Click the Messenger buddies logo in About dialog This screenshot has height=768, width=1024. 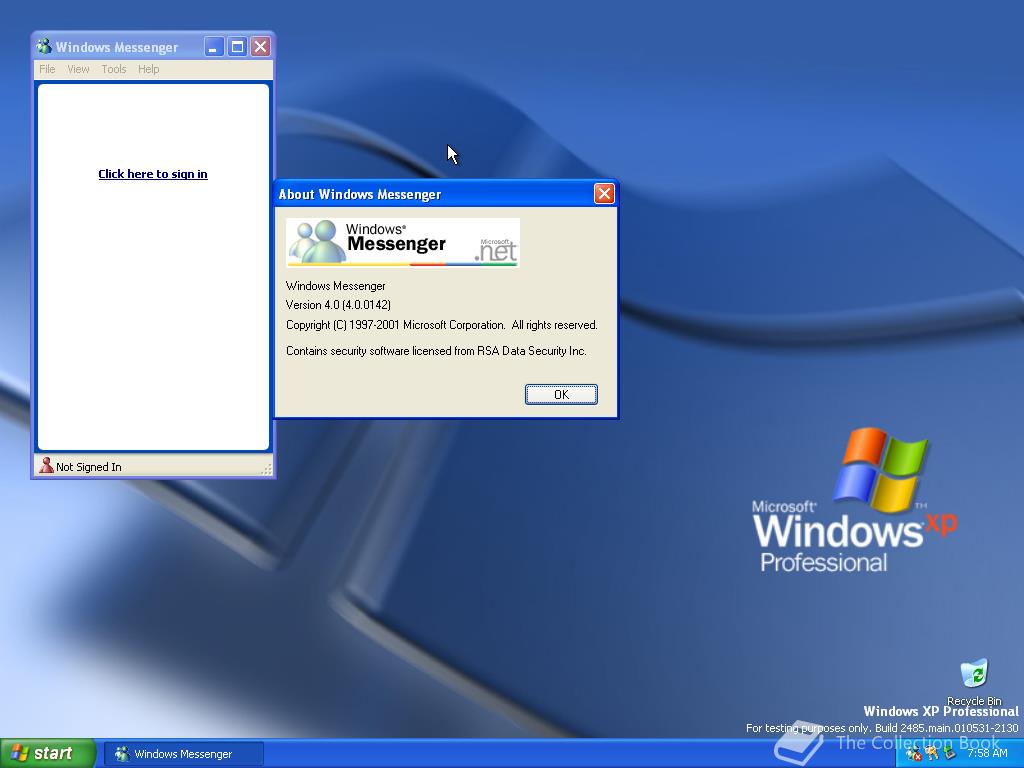(318, 242)
